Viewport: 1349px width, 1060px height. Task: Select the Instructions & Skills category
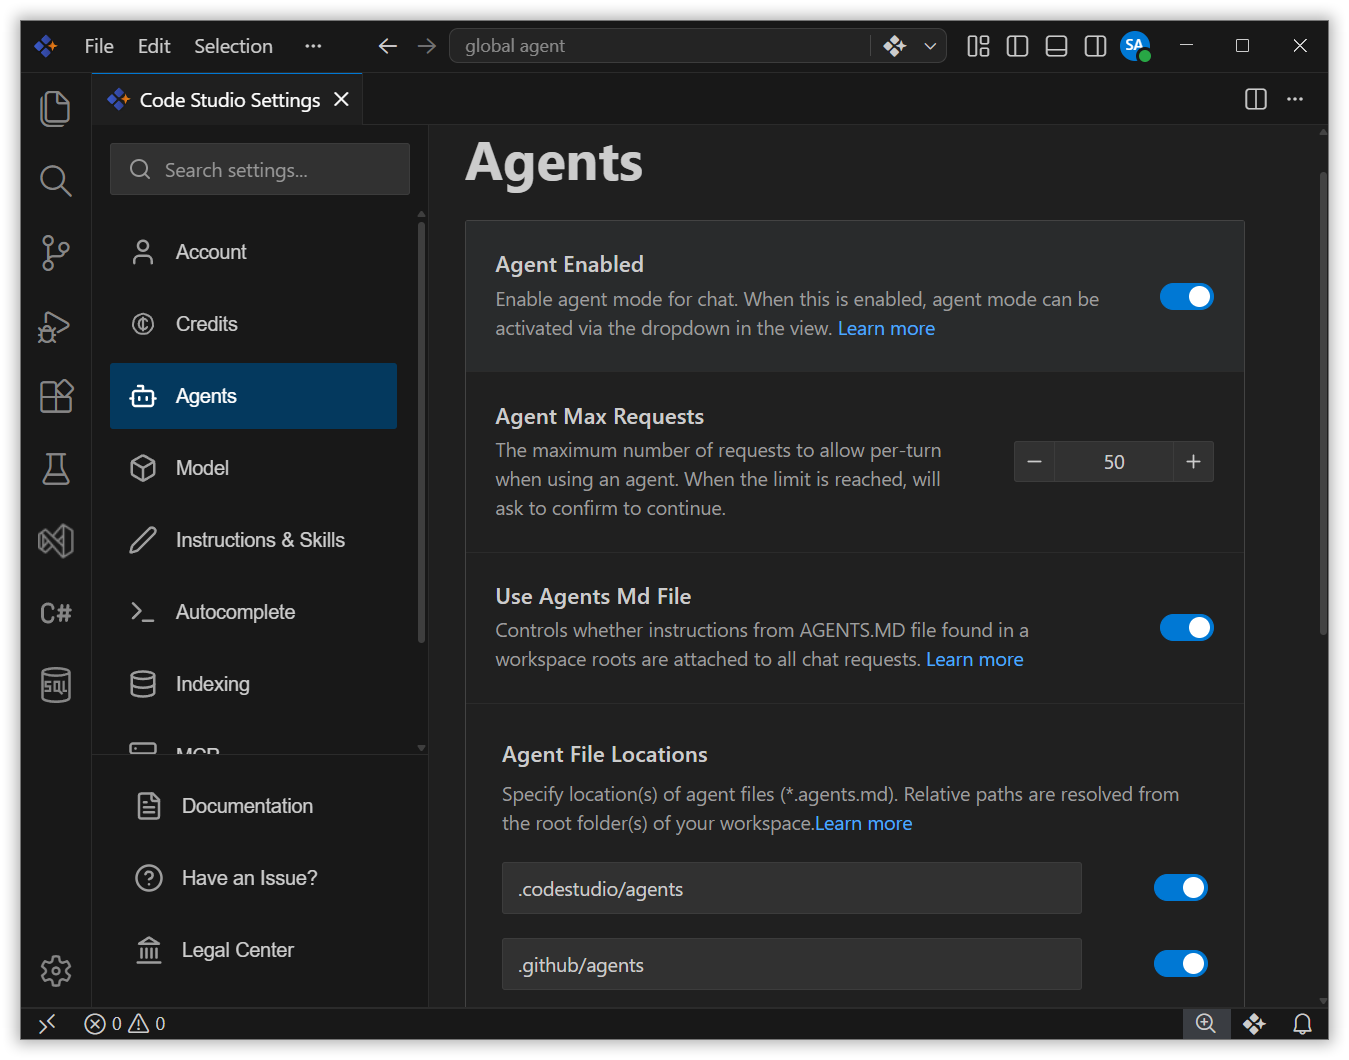pos(253,540)
